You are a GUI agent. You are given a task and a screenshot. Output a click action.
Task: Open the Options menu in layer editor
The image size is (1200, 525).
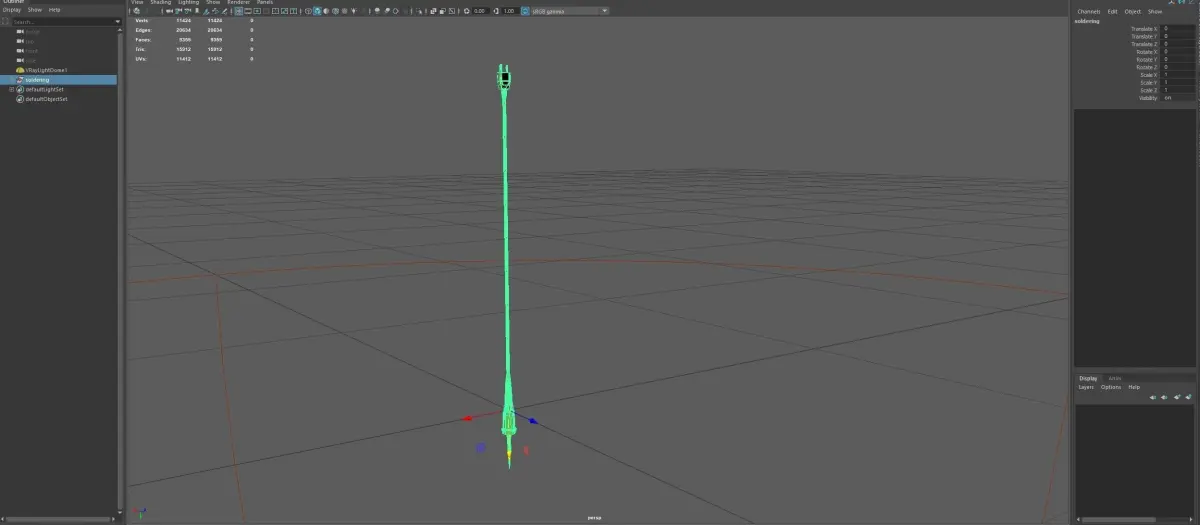tap(1111, 387)
